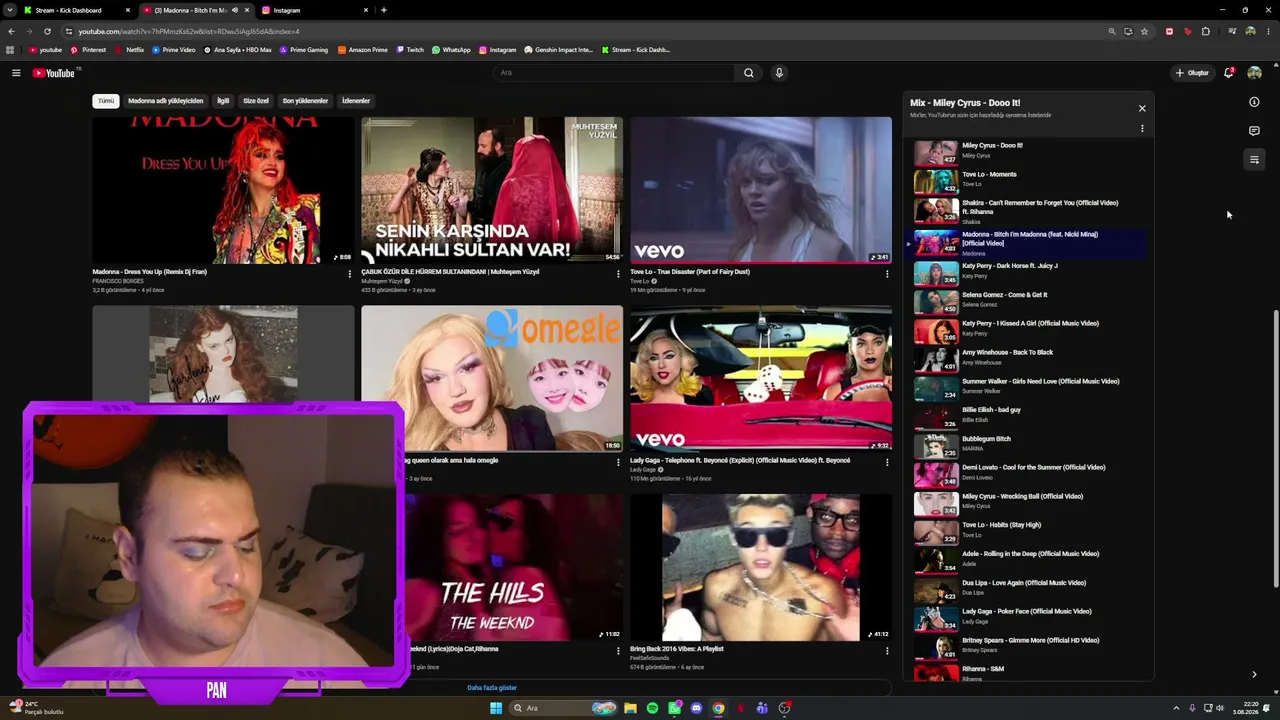
Task: Open the Tove Lo - True Disaster thumbnail
Action: (761, 190)
